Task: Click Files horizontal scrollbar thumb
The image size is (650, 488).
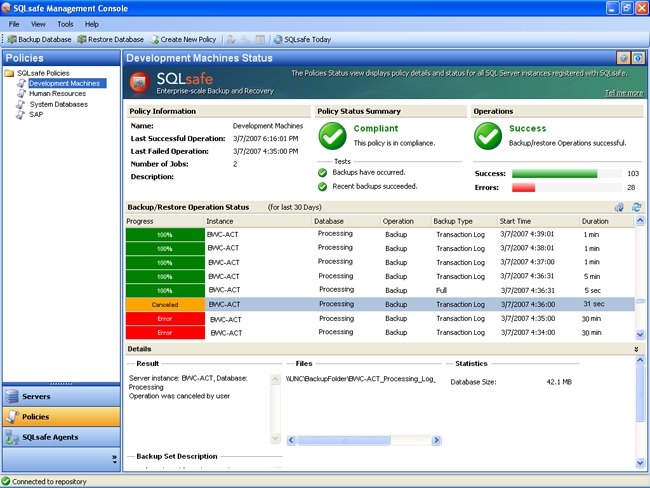Action: click(x=344, y=440)
